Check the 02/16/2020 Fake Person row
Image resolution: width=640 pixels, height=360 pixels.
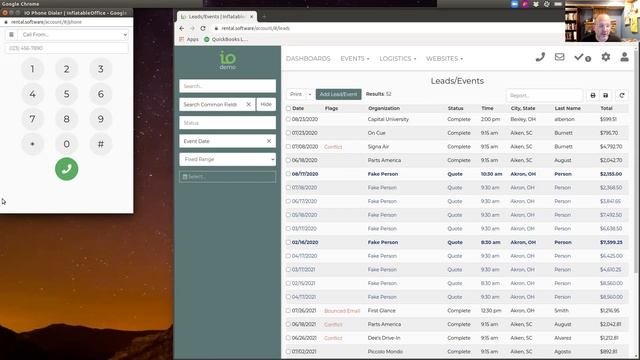pyautogui.click(x=289, y=242)
